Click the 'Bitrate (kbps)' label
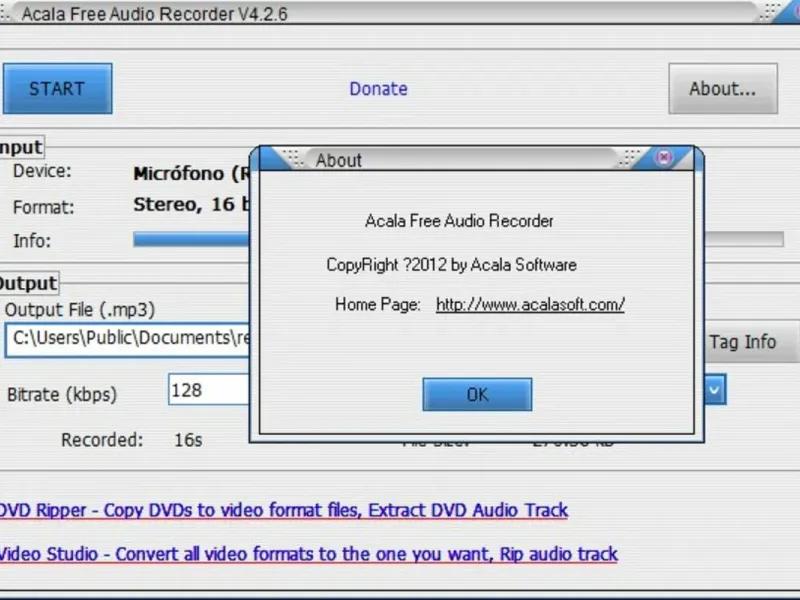The height and width of the screenshot is (600, 800). coord(62,394)
